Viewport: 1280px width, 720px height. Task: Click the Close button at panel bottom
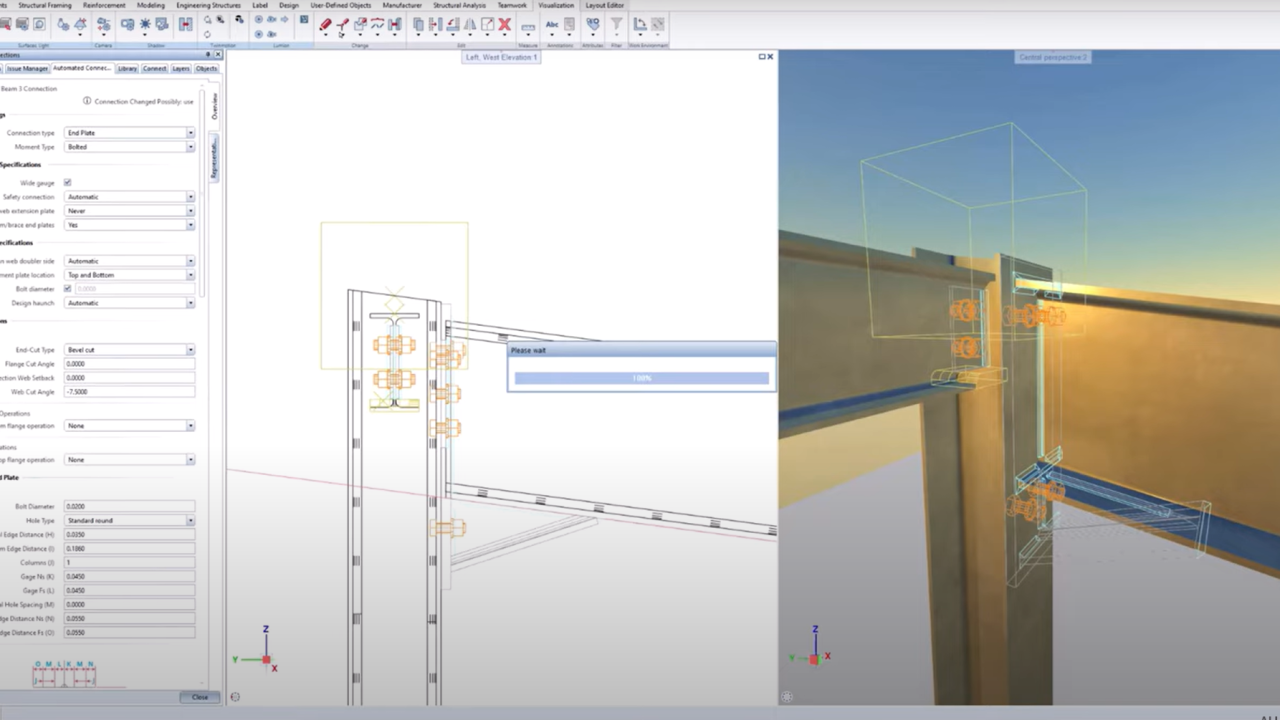[x=199, y=696]
